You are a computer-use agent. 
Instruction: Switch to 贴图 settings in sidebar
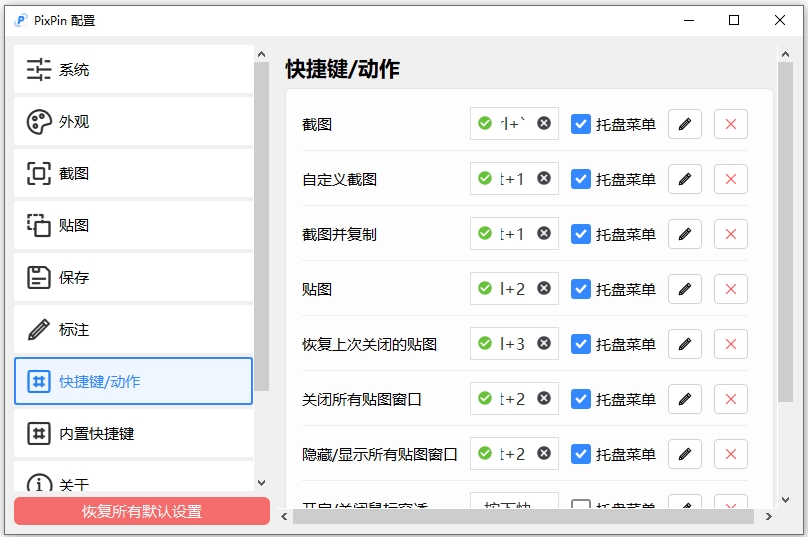[x=133, y=225]
